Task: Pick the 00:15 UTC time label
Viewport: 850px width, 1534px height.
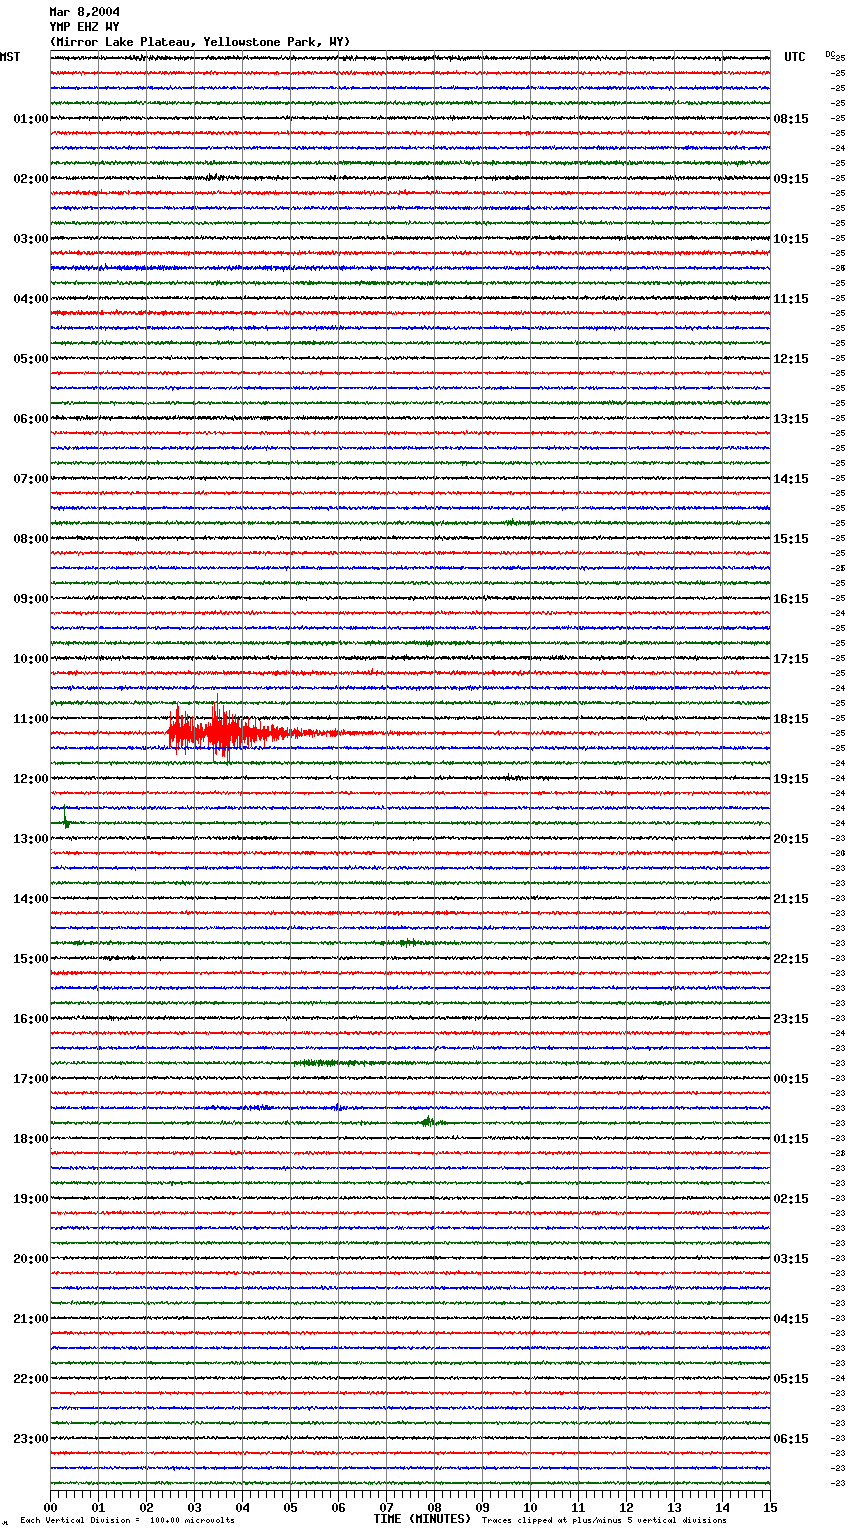Action: pos(791,1079)
